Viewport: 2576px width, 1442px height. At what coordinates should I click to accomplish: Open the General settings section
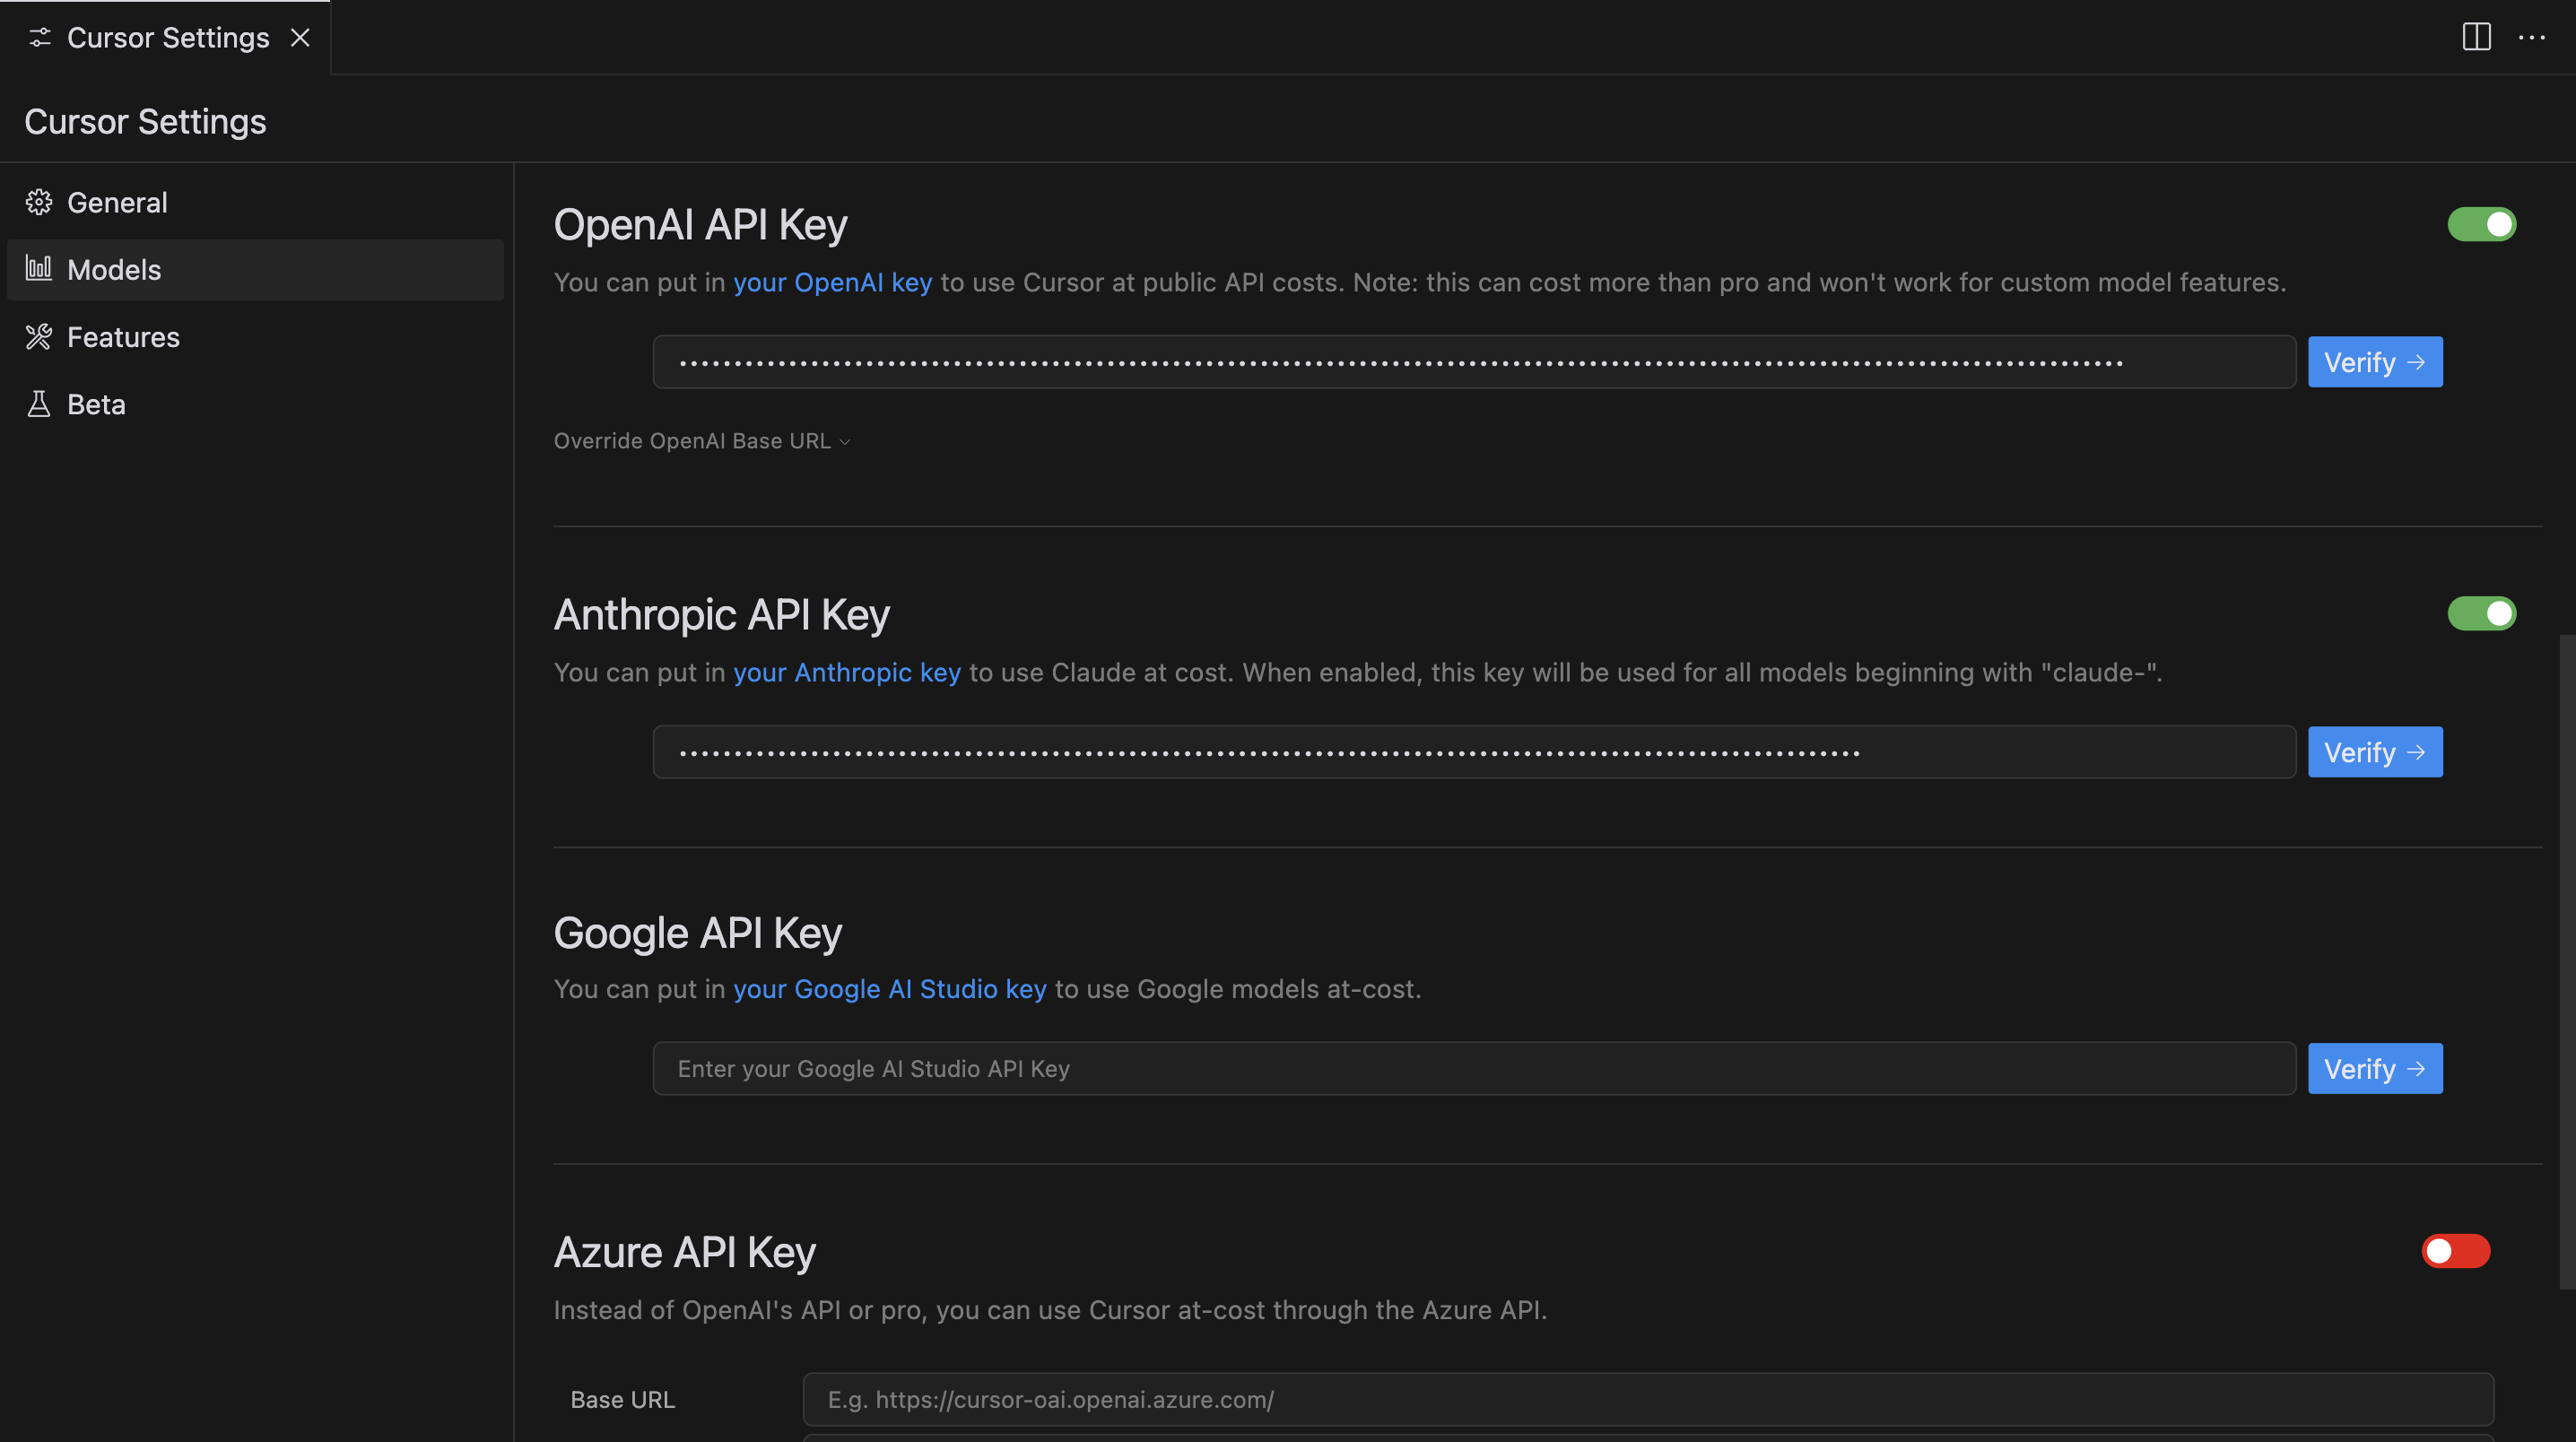pyautogui.click(x=117, y=202)
